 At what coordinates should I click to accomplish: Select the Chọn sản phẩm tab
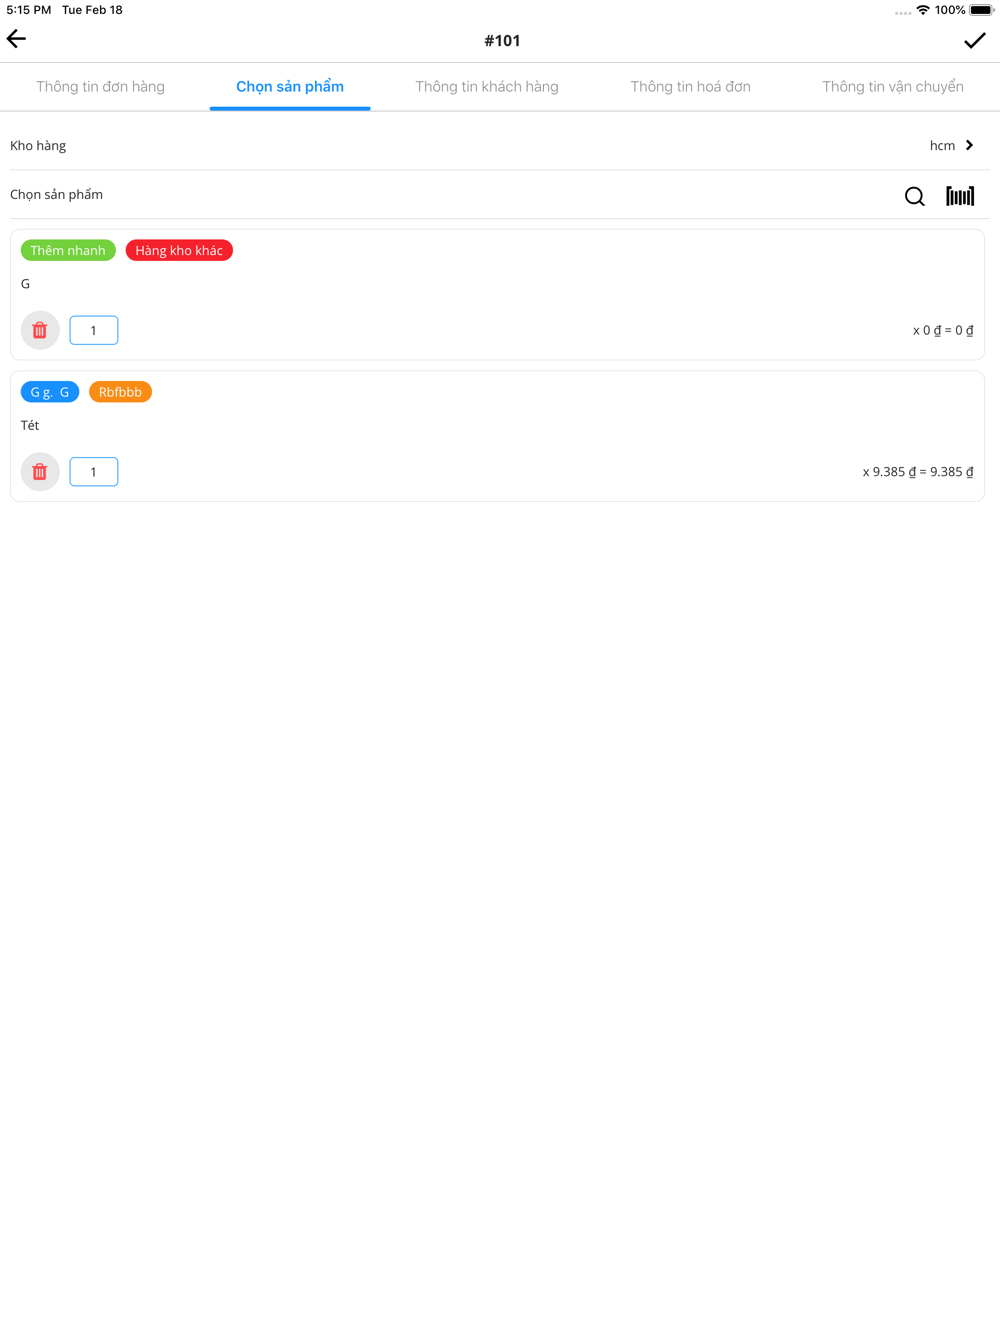[290, 86]
